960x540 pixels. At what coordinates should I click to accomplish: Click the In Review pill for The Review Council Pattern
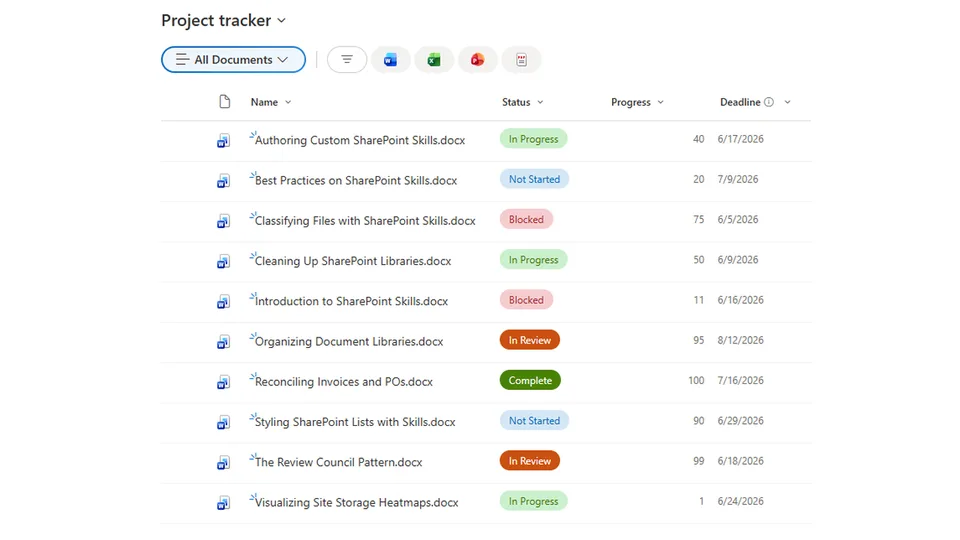pyautogui.click(x=530, y=461)
